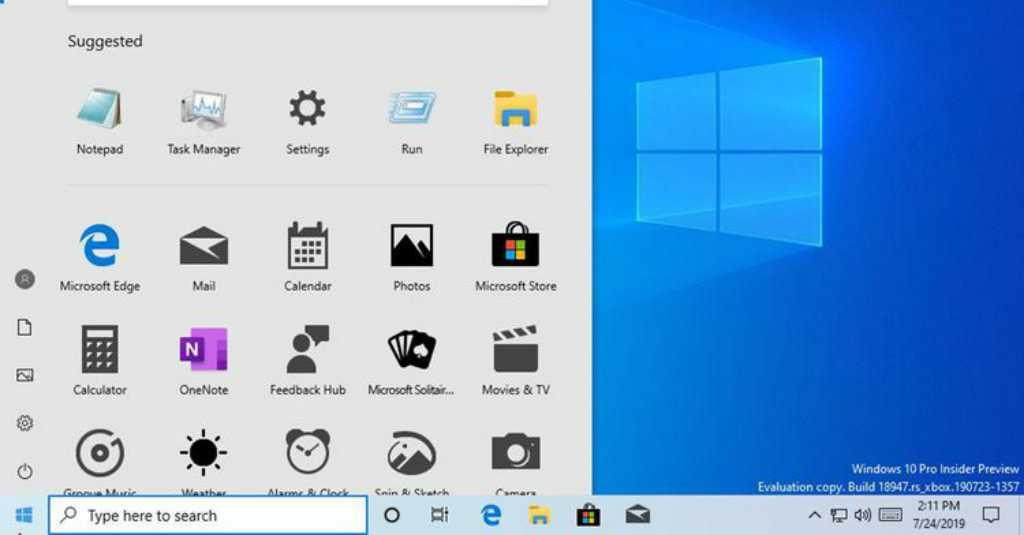This screenshot has height=535, width=1024.
Task: Click the user account avatar in Start sidebar
Action: pos(25,280)
